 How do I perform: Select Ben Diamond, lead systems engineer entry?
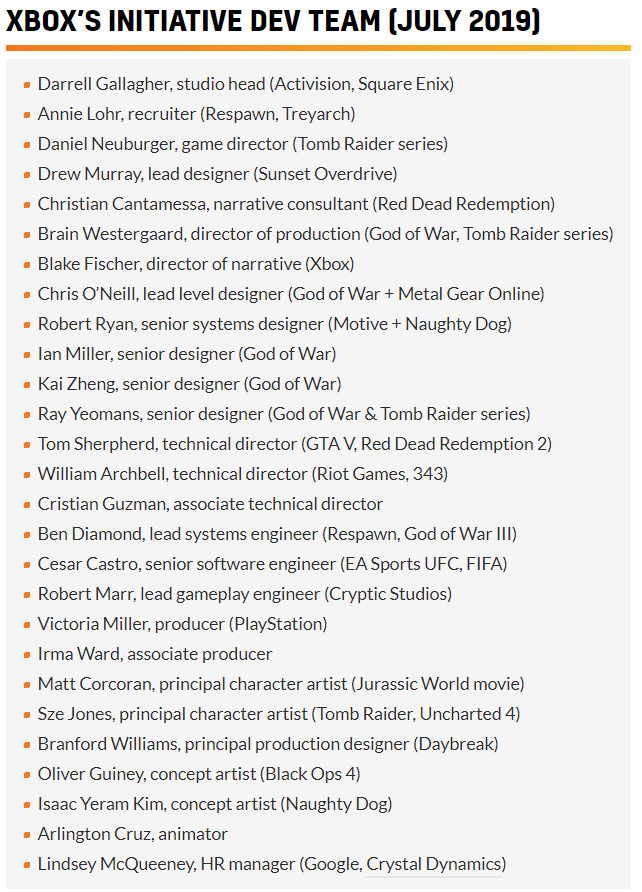277,534
